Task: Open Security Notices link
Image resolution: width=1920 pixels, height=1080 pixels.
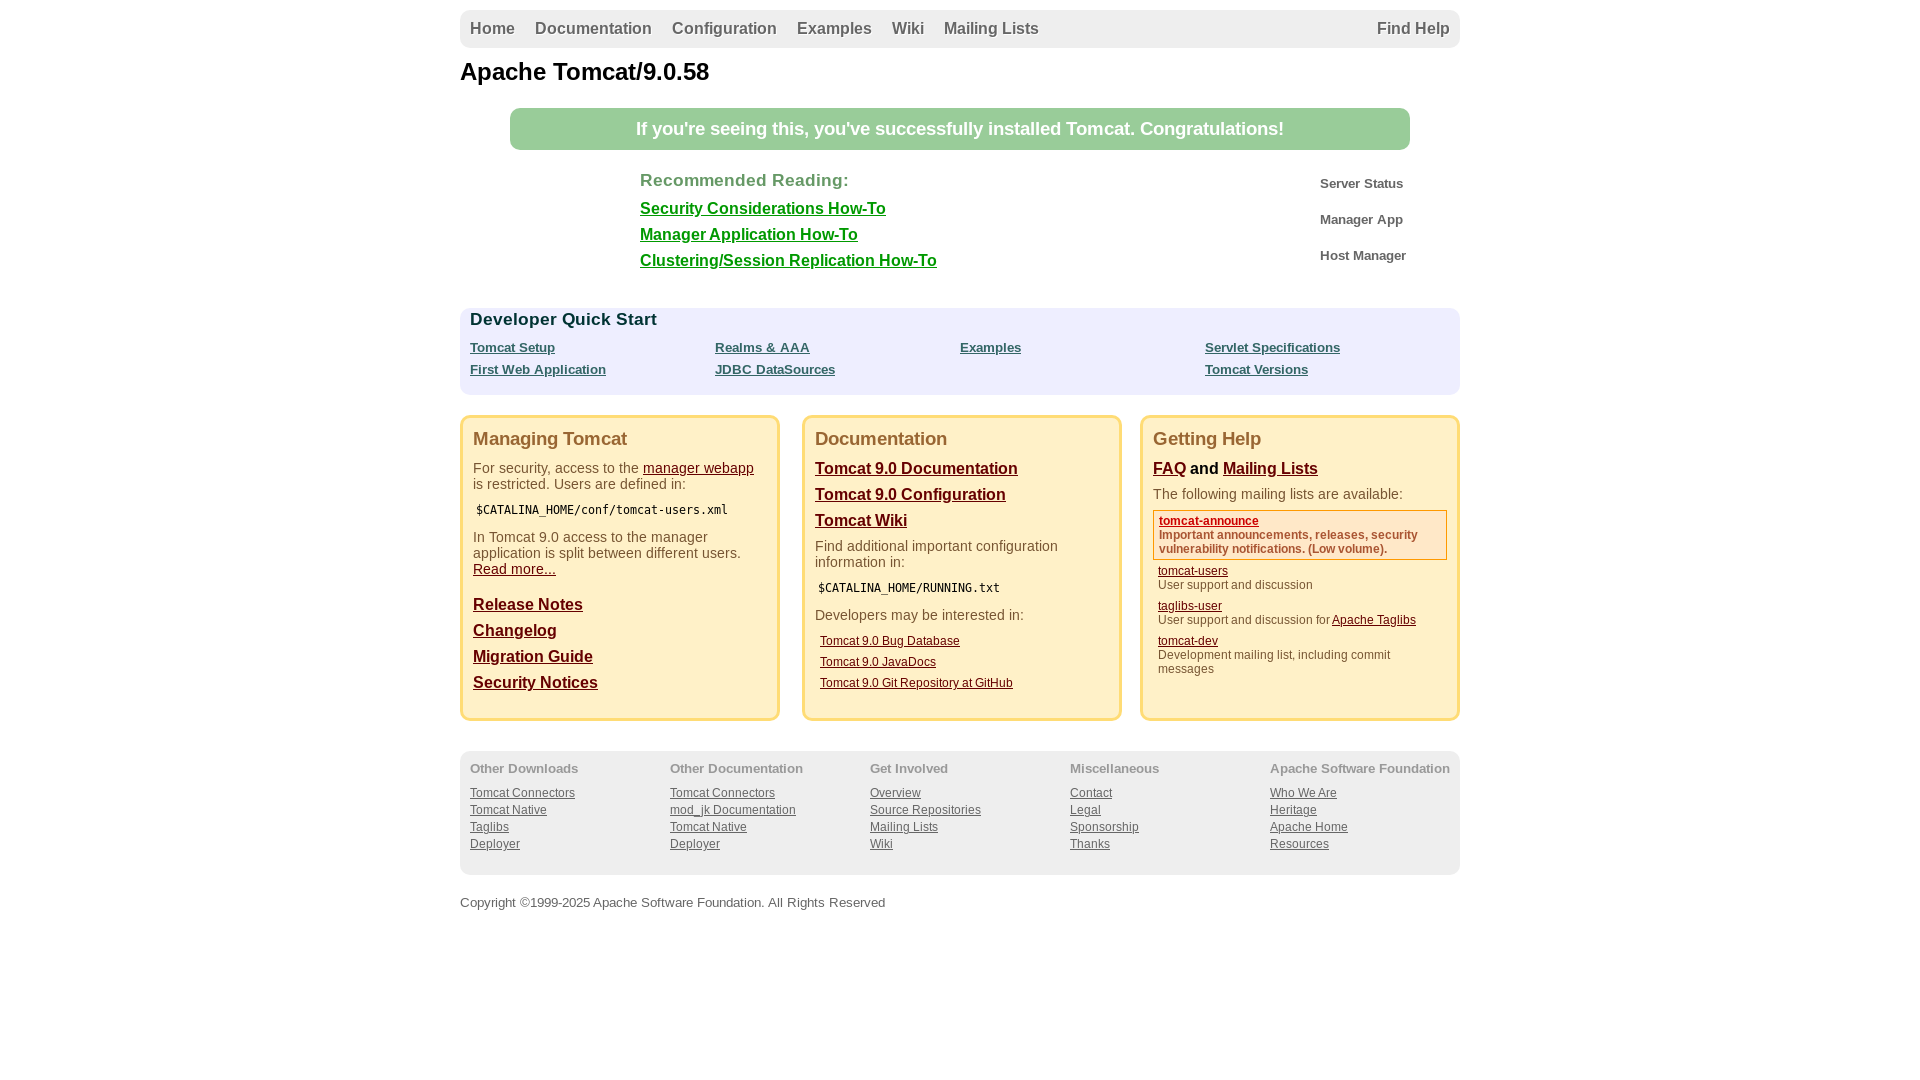Action: [x=535, y=683]
